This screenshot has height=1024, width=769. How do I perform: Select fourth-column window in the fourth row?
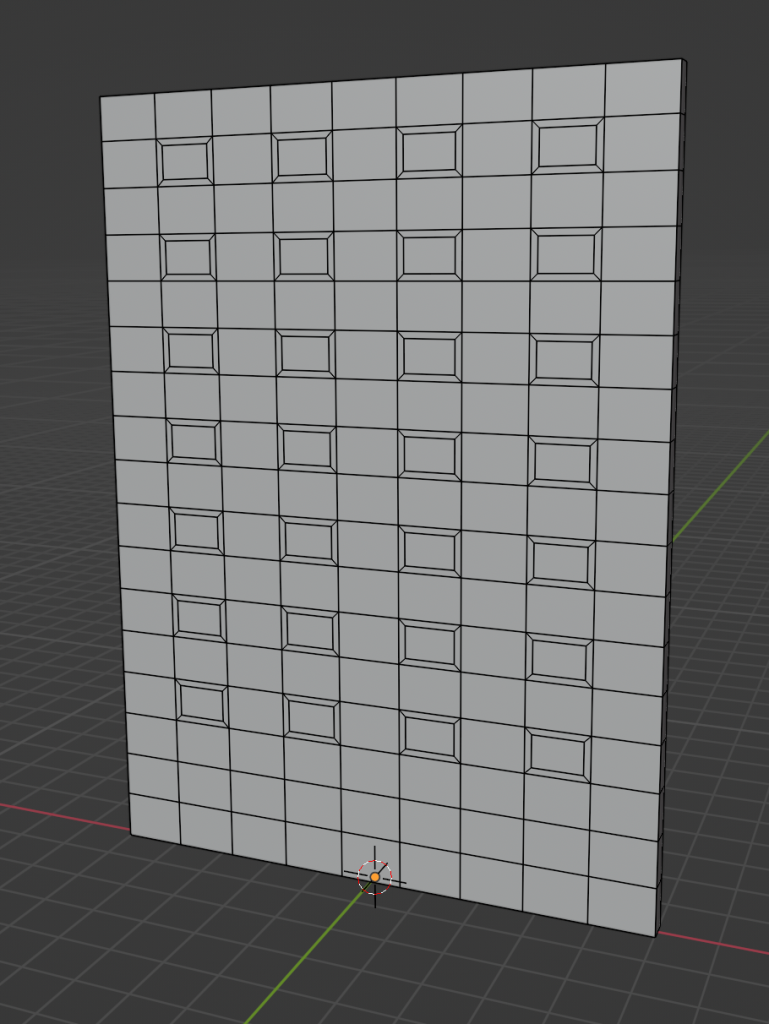(563, 461)
